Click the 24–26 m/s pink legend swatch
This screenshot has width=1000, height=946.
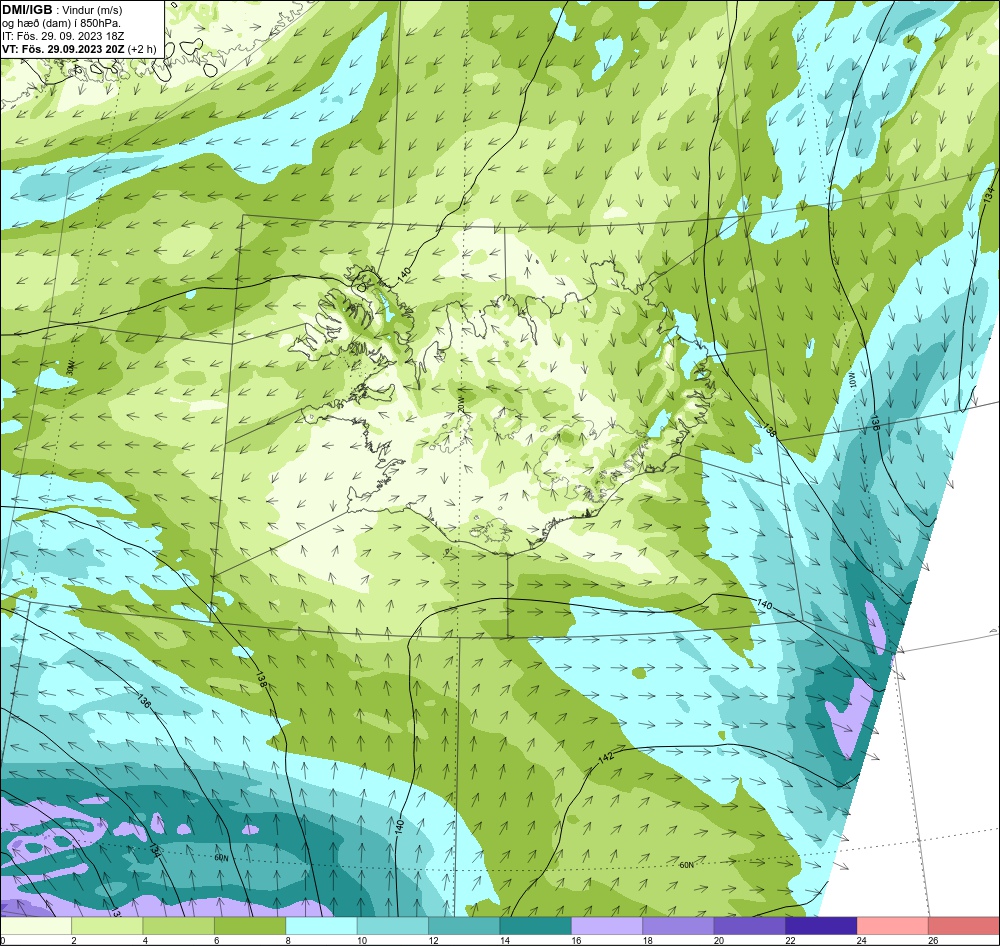coord(893,925)
